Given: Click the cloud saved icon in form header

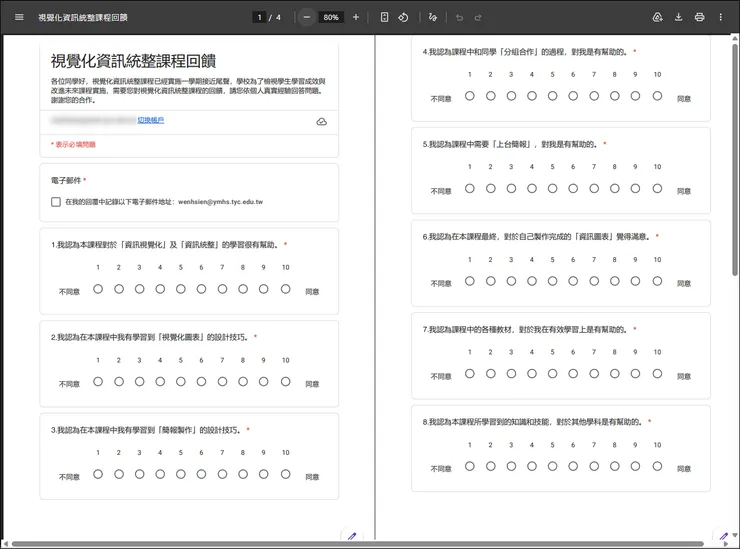Looking at the screenshot, I should tap(321, 122).
